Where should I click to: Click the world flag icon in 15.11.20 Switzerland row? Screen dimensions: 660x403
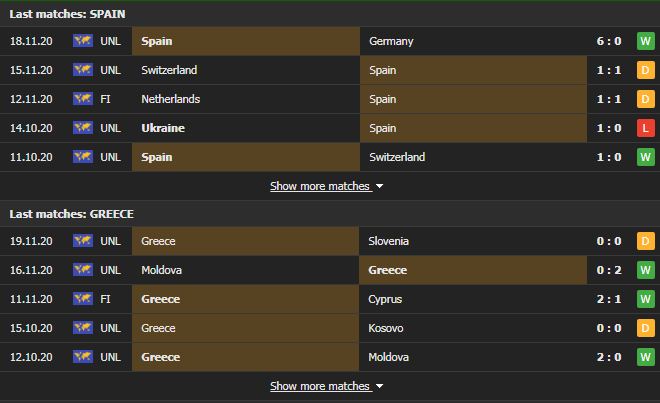82,70
